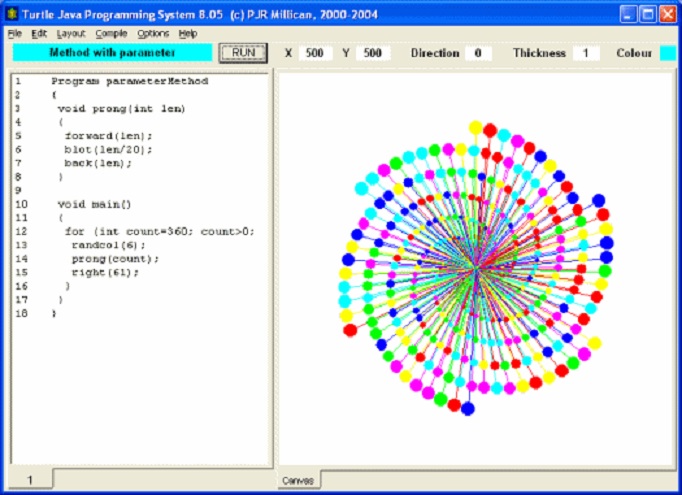Maximize the Turtle window
Viewport: 682px width, 495px height.
(x=647, y=13)
